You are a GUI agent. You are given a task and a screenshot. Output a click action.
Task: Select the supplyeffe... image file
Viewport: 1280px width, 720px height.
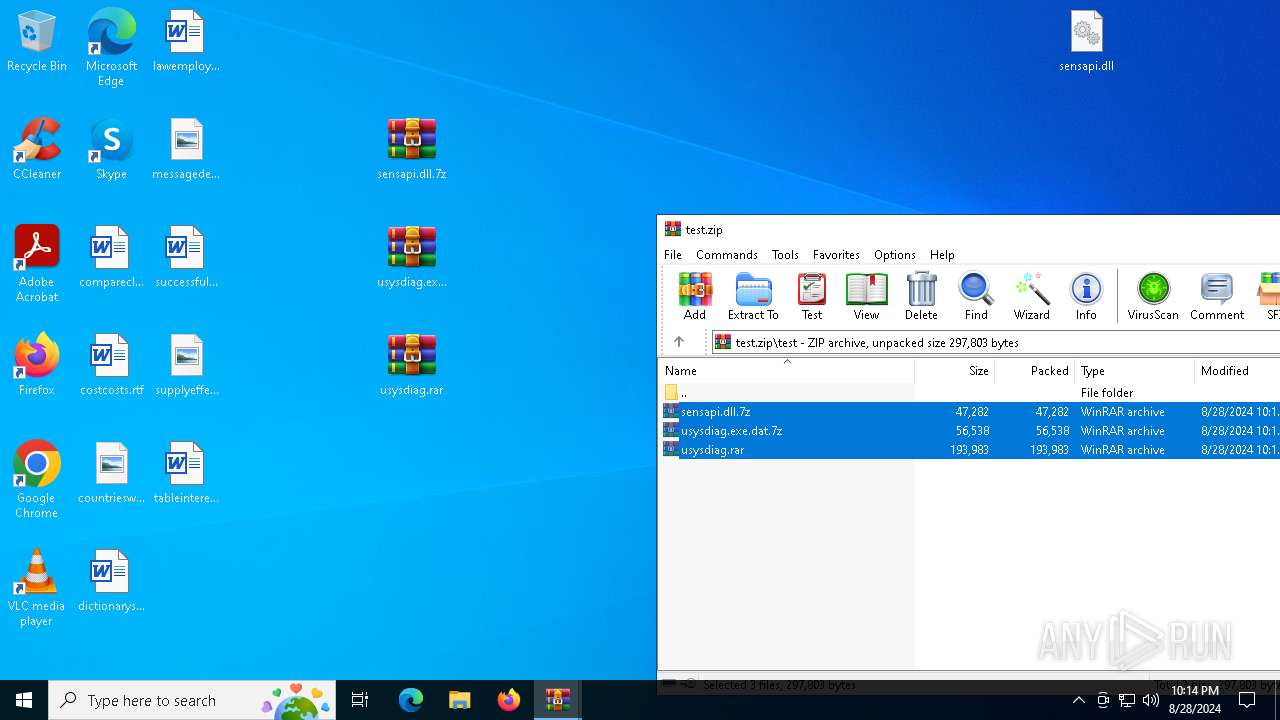click(x=186, y=366)
